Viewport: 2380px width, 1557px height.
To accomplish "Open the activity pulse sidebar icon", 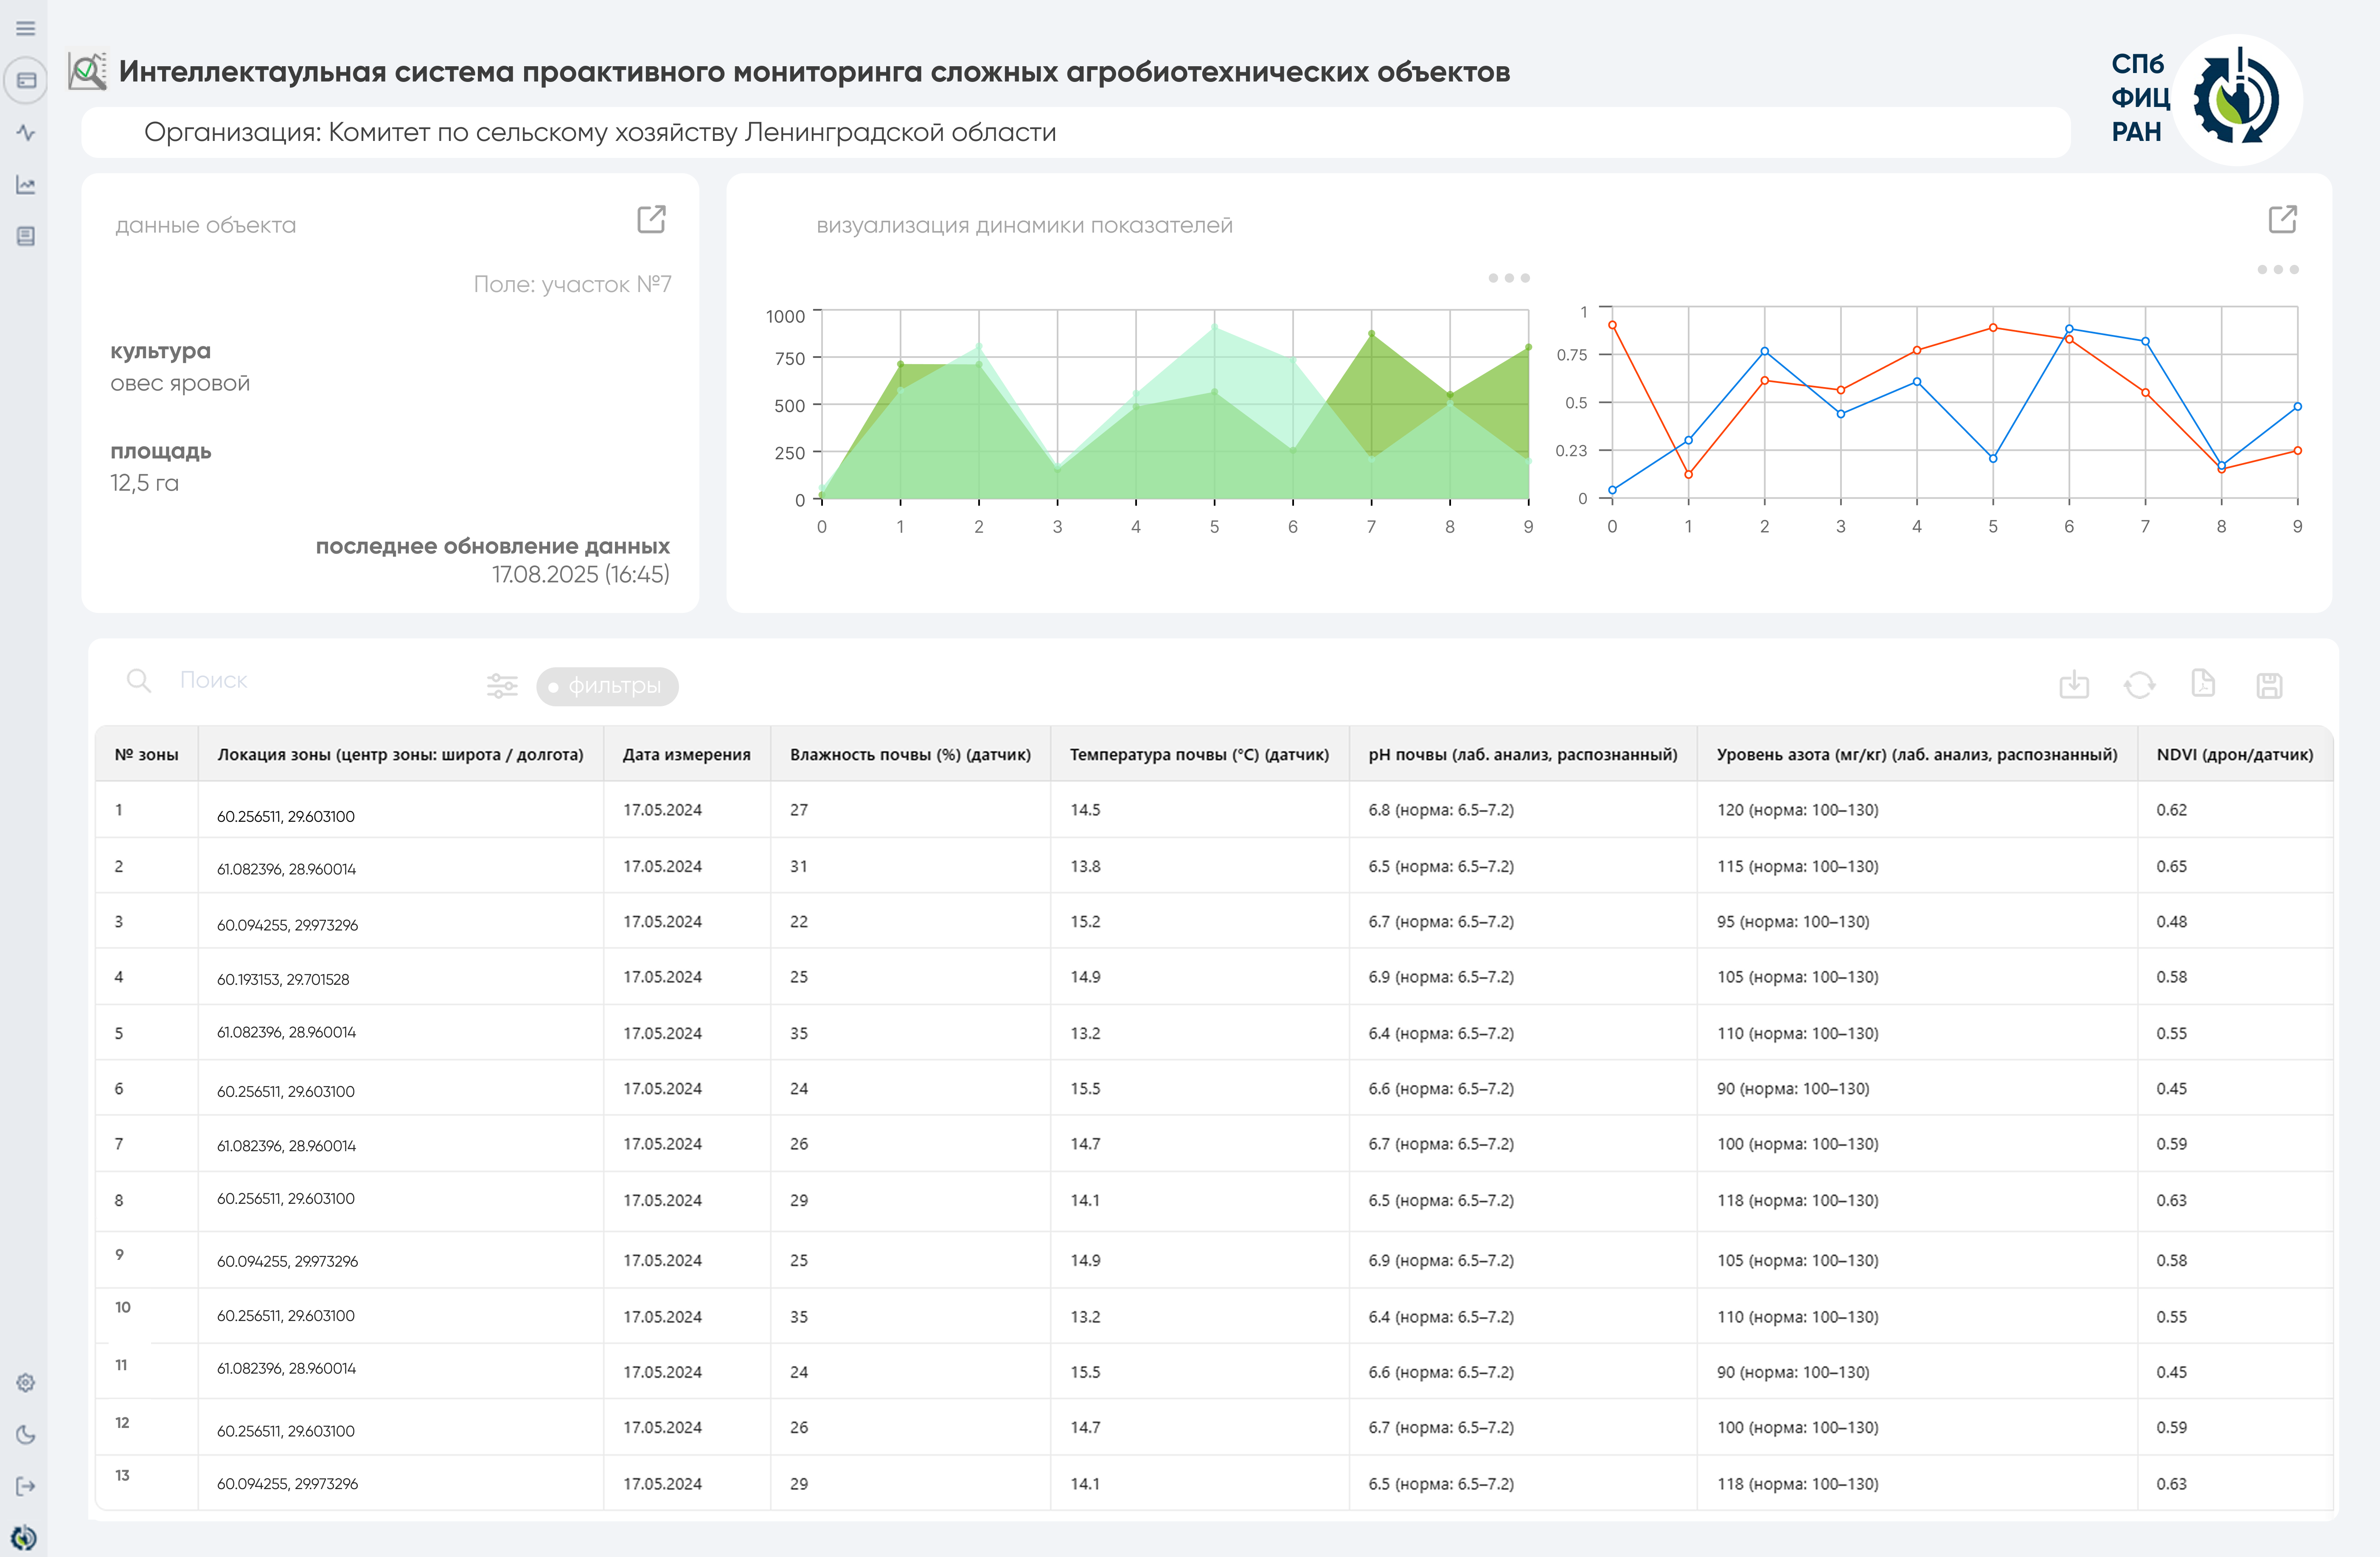I will pos(26,133).
